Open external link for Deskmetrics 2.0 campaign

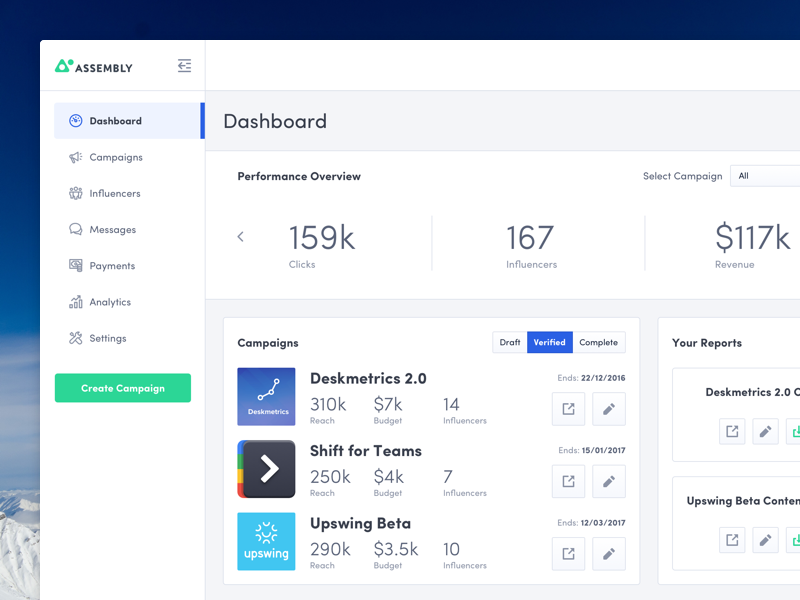tap(568, 408)
